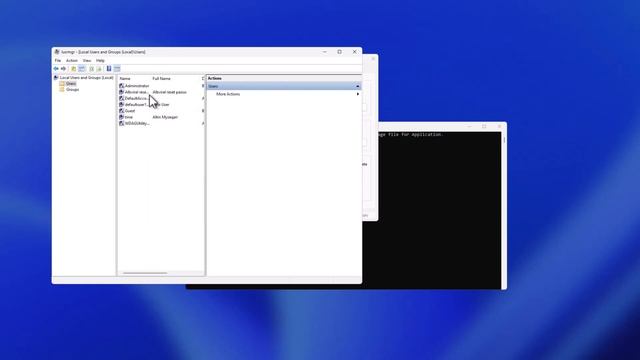Screen dimensions: 640x360
Task: Toggle the Show/Hide Console Tree toolbar icon
Action: [82, 69]
